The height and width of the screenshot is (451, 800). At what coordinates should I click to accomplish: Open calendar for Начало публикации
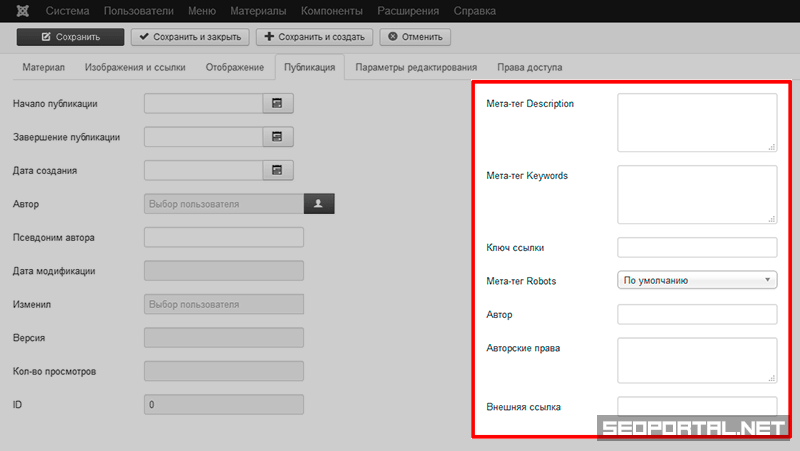click(278, 103)
